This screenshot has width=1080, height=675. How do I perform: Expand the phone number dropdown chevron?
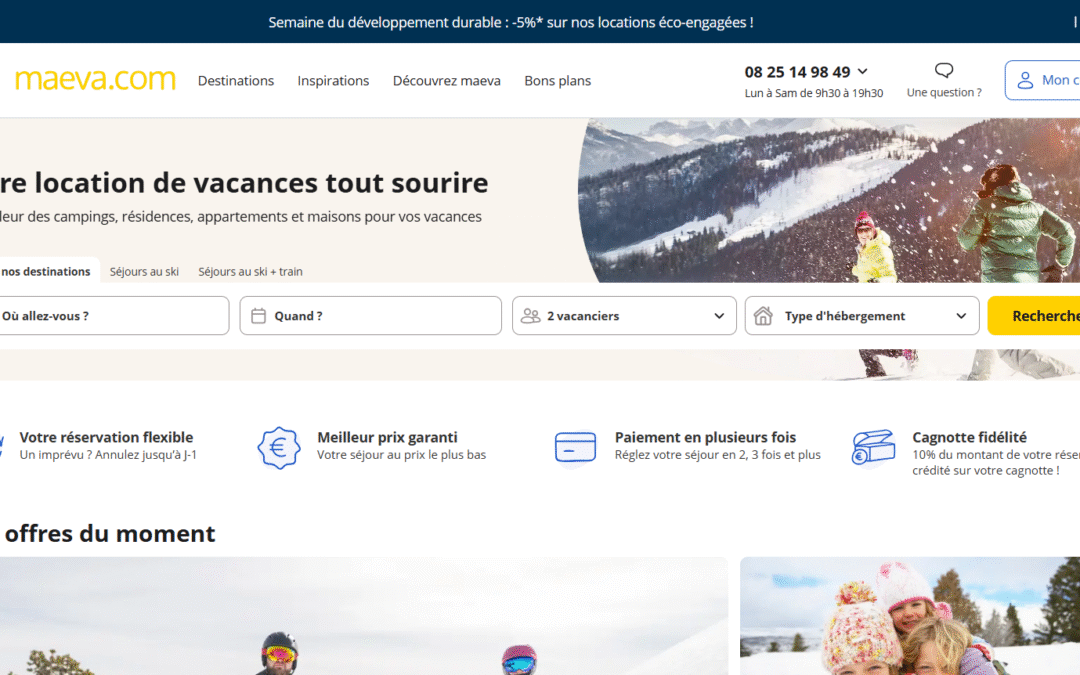pyautogui.click(x=863, y=72)
